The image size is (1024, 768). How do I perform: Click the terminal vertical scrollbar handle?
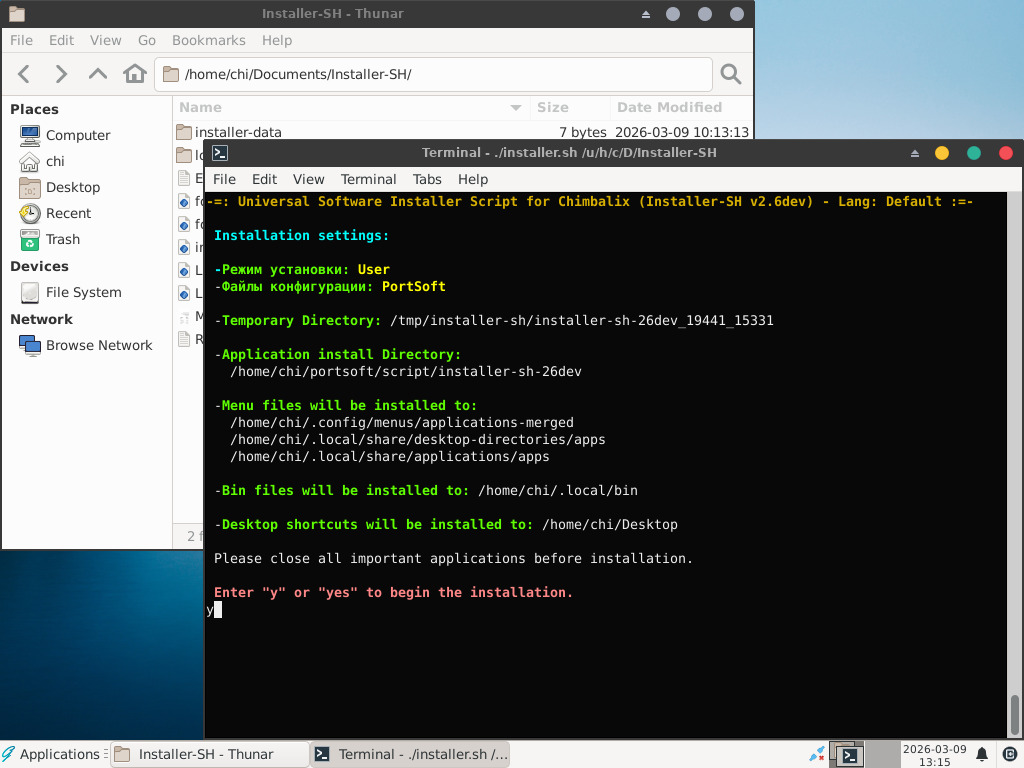click(1015, 714)
